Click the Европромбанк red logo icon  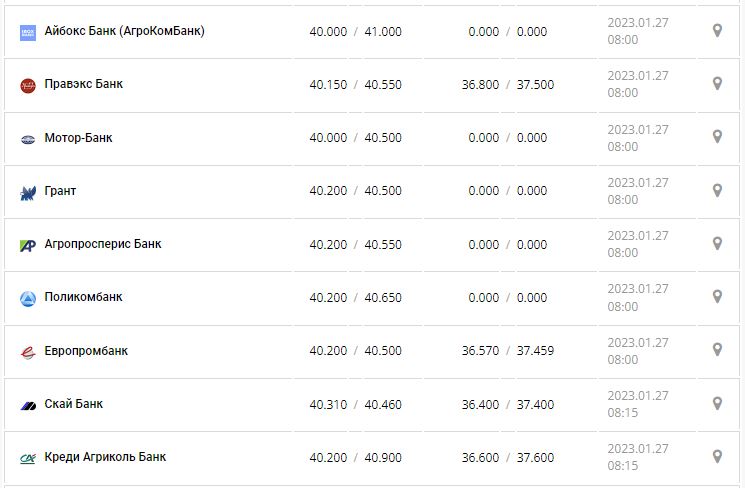tap(28, 352)
